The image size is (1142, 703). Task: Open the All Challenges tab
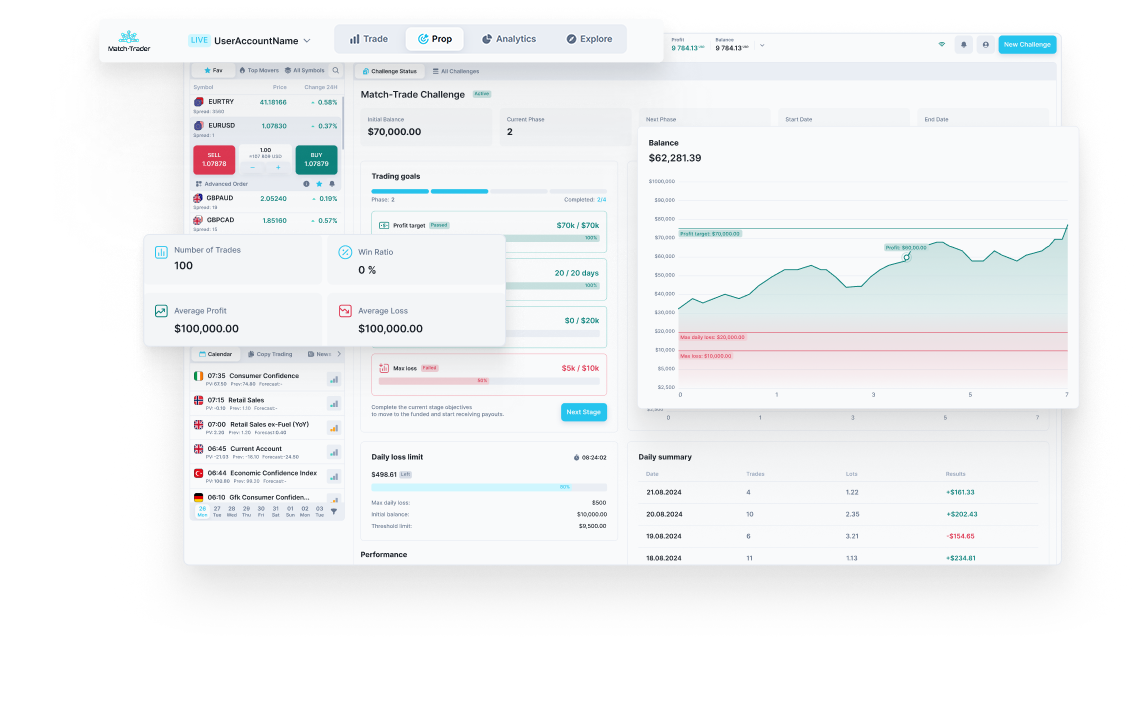pyautogui.click(x=456, y=71)
